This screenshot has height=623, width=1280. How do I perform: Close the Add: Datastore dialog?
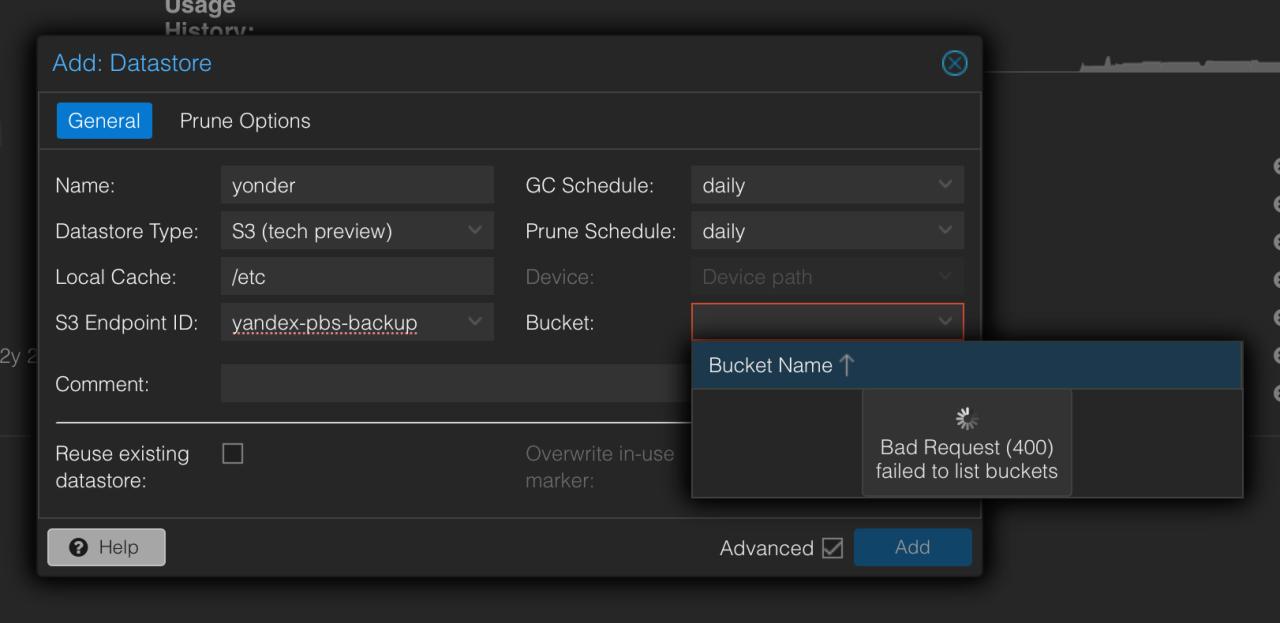955,64
